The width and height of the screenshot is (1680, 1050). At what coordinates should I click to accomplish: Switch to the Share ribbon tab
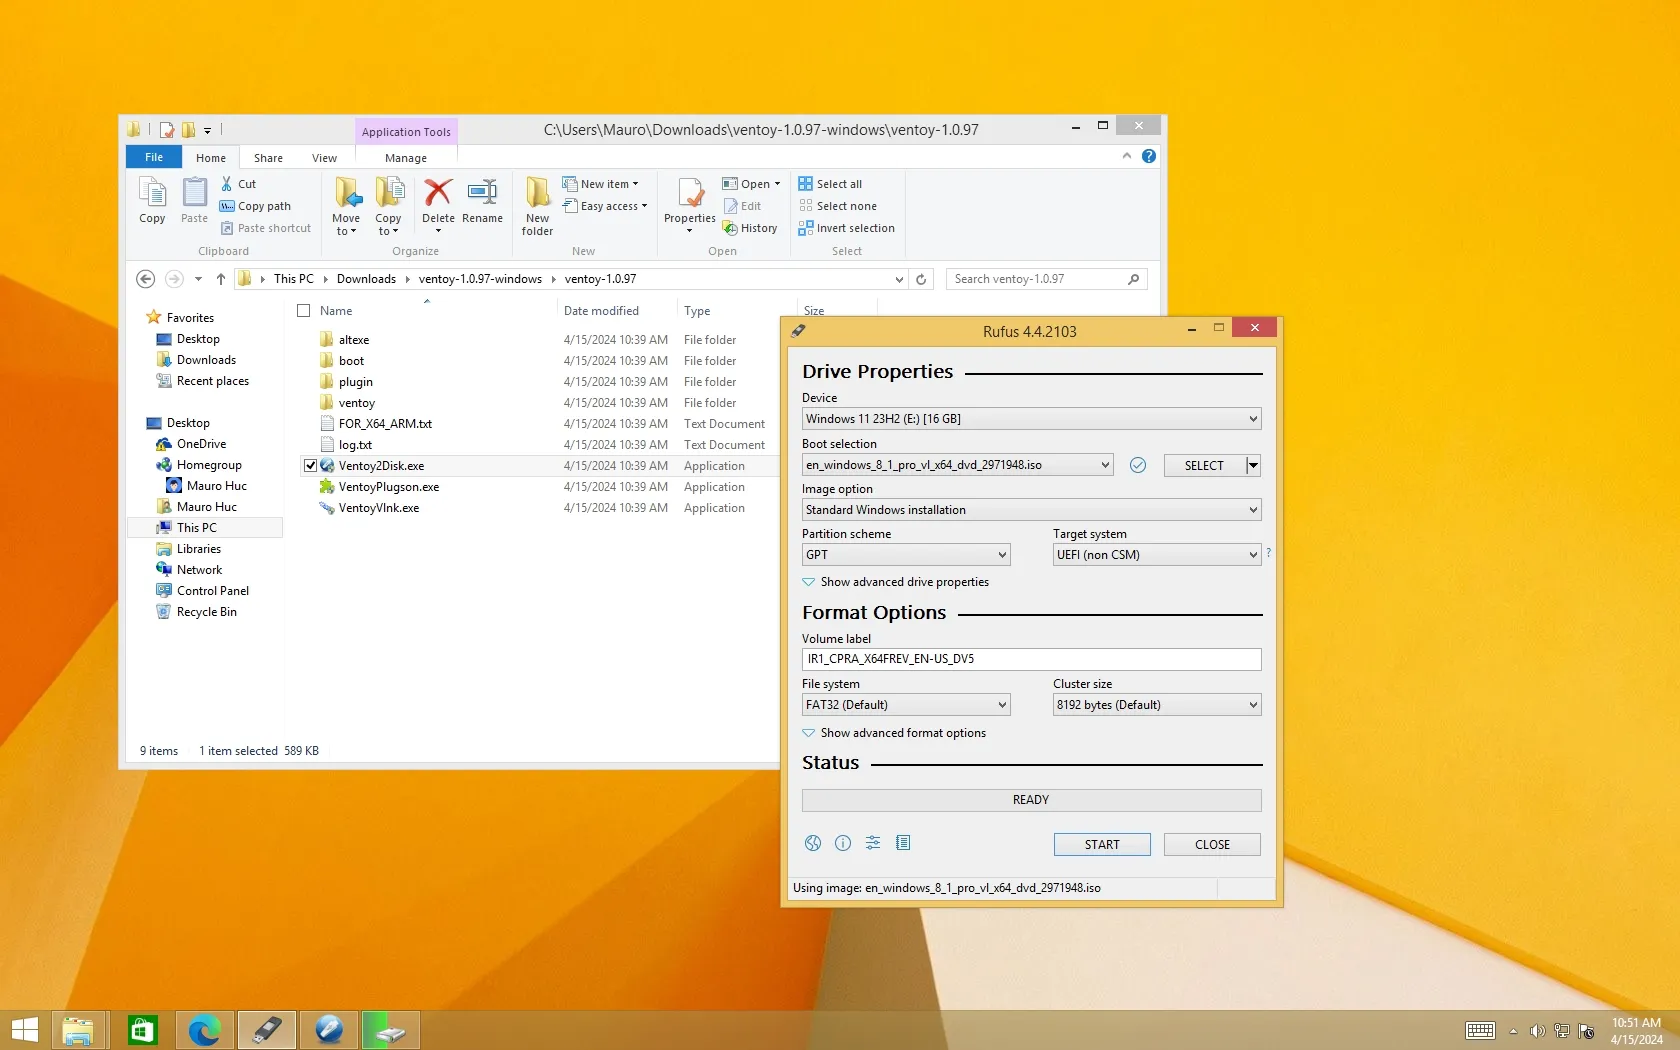click(x=268, y=158)
